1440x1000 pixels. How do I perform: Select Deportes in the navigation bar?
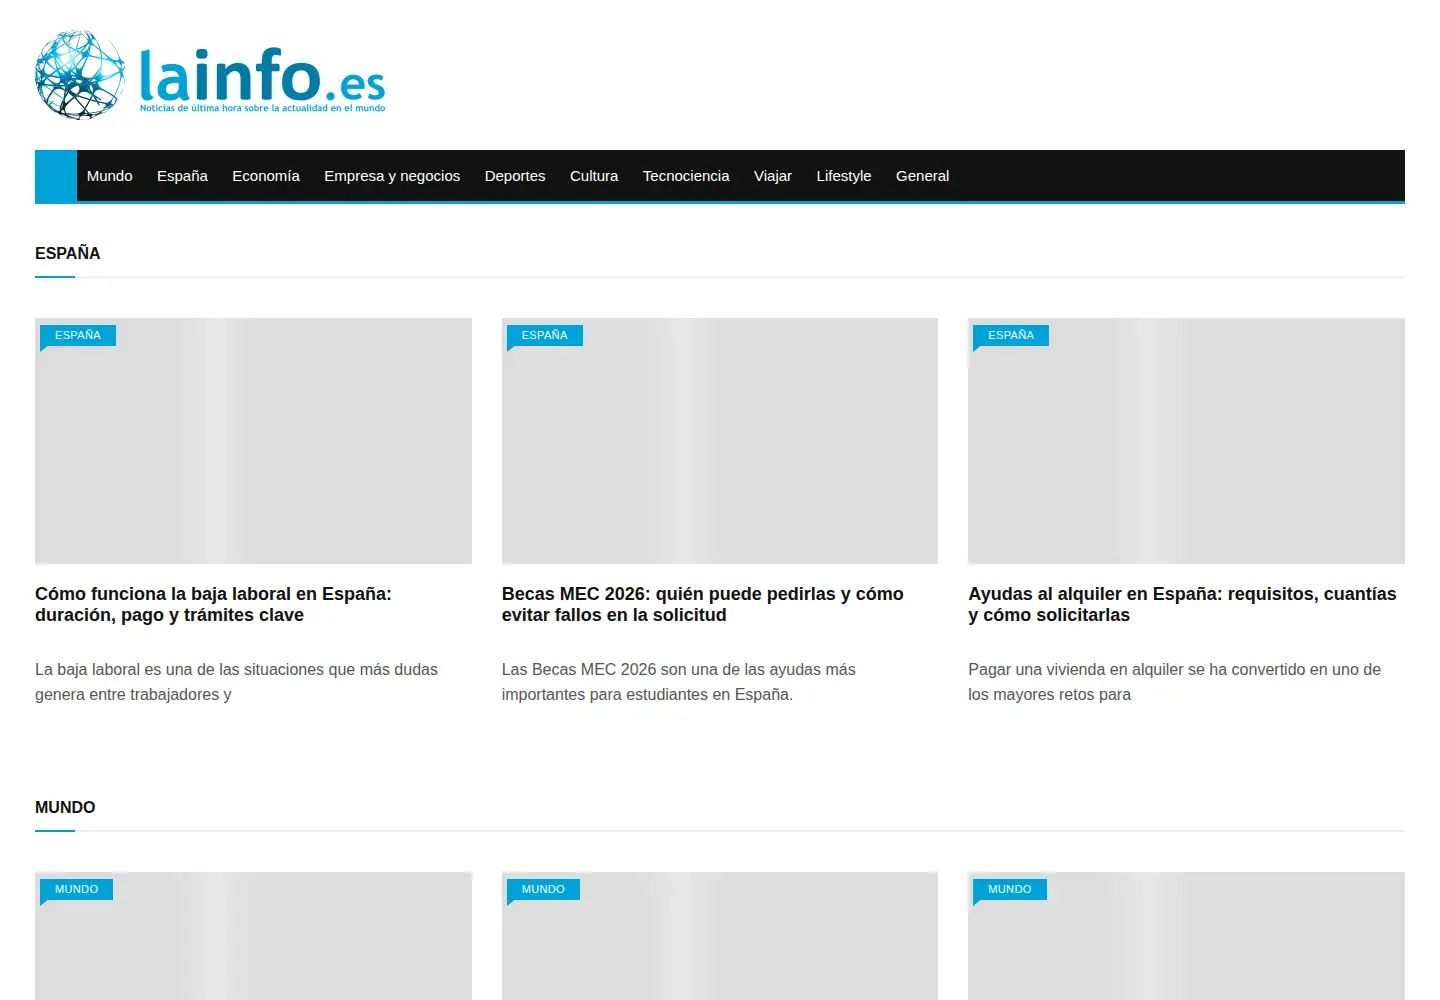point(515,176)
